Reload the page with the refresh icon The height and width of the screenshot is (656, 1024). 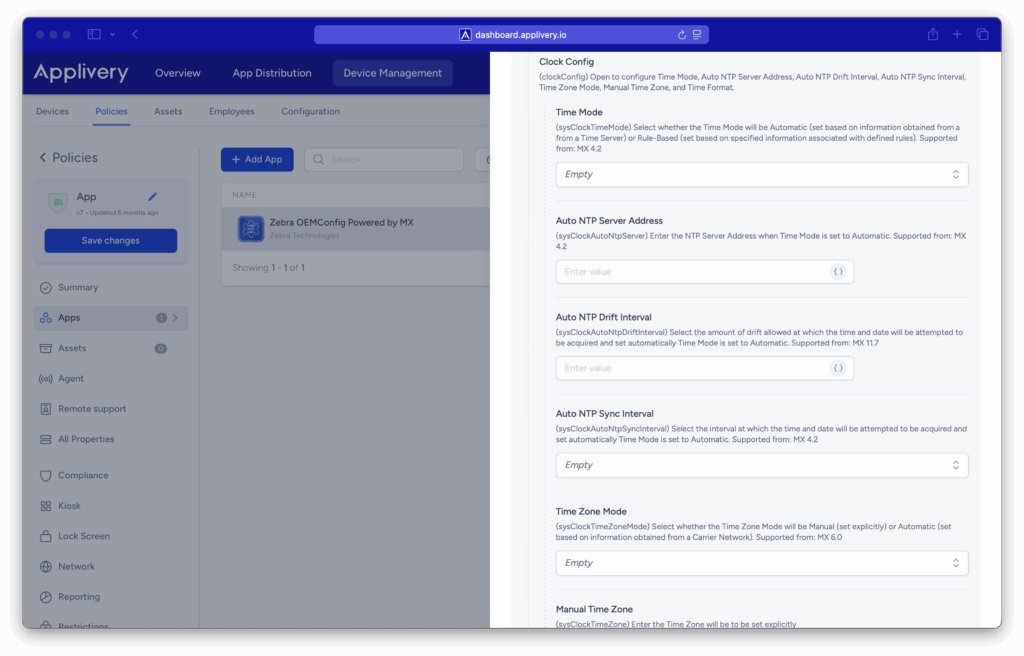(682, 34)
